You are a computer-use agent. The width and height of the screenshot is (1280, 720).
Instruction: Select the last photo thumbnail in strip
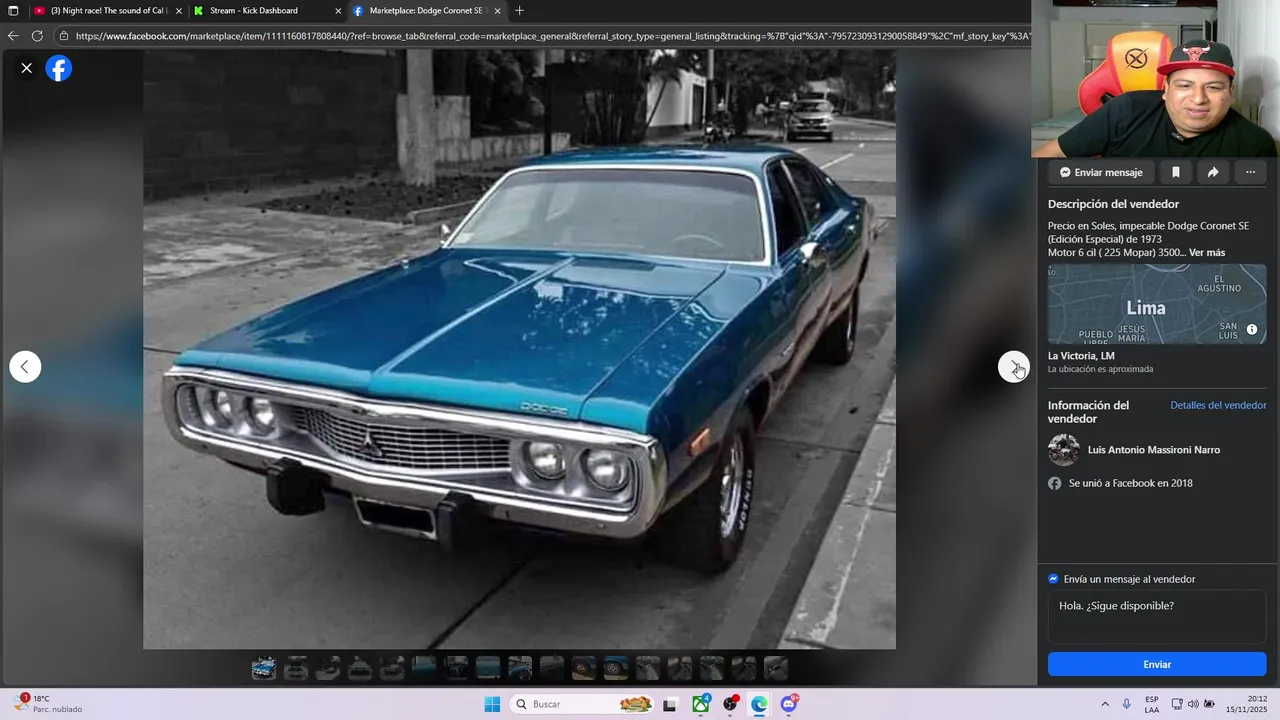(x=776, y=668)
